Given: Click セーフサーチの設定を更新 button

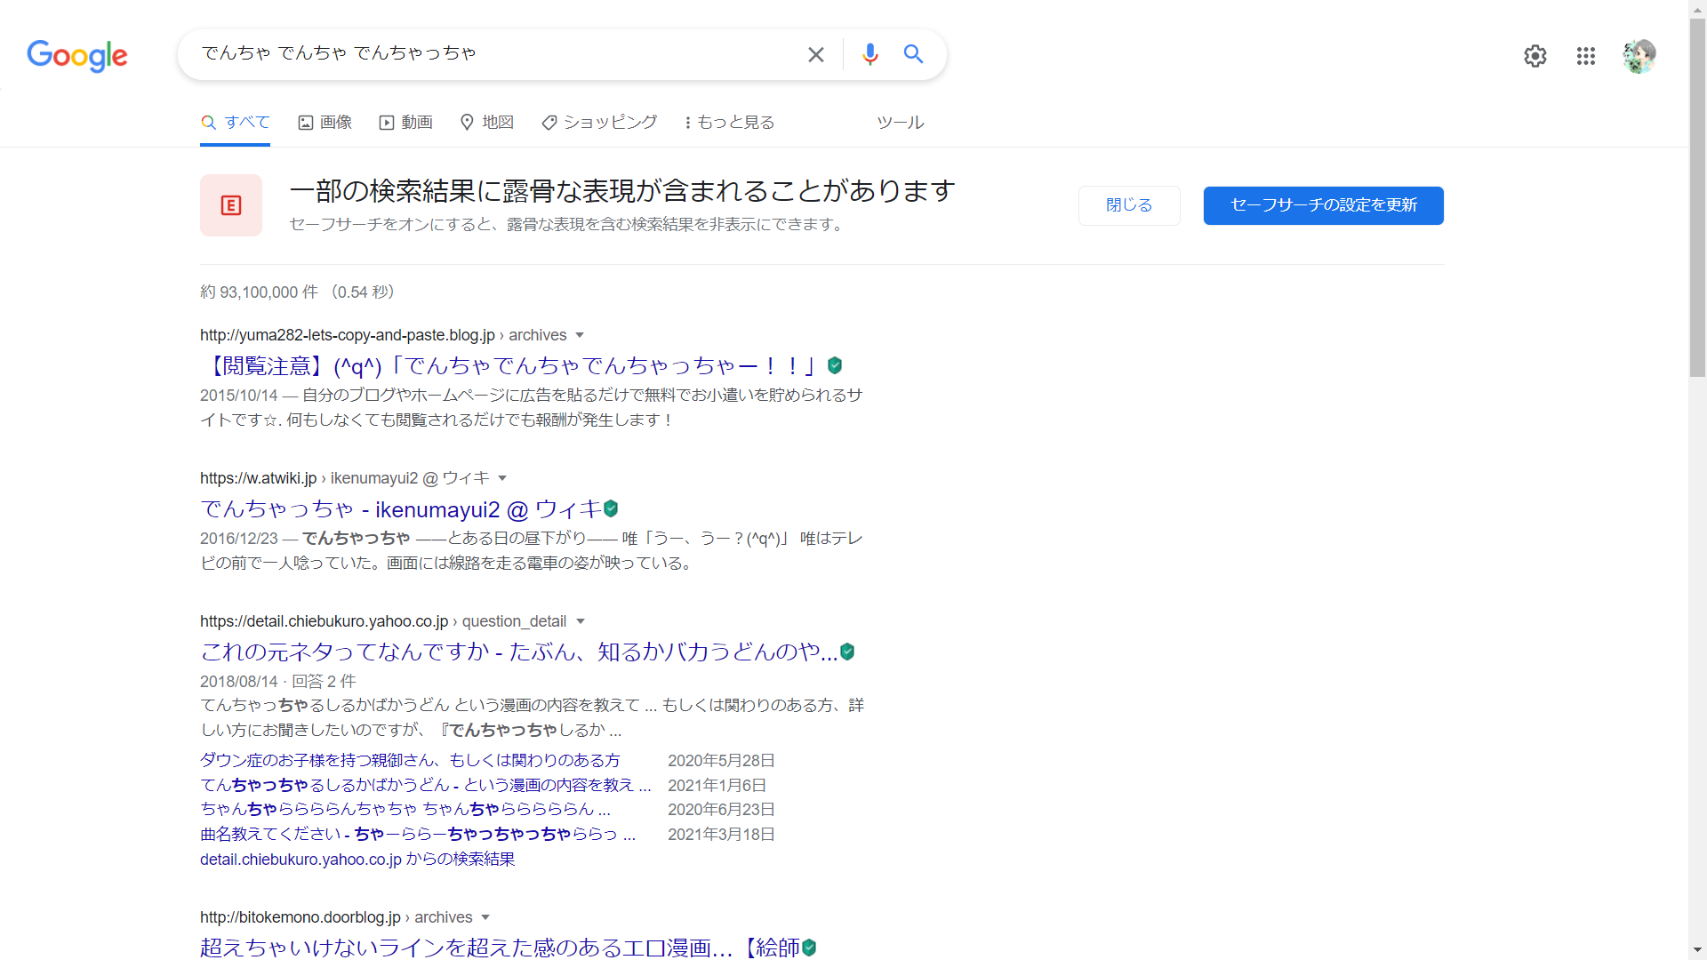Looking at the screenshot, I should 1323,205.
